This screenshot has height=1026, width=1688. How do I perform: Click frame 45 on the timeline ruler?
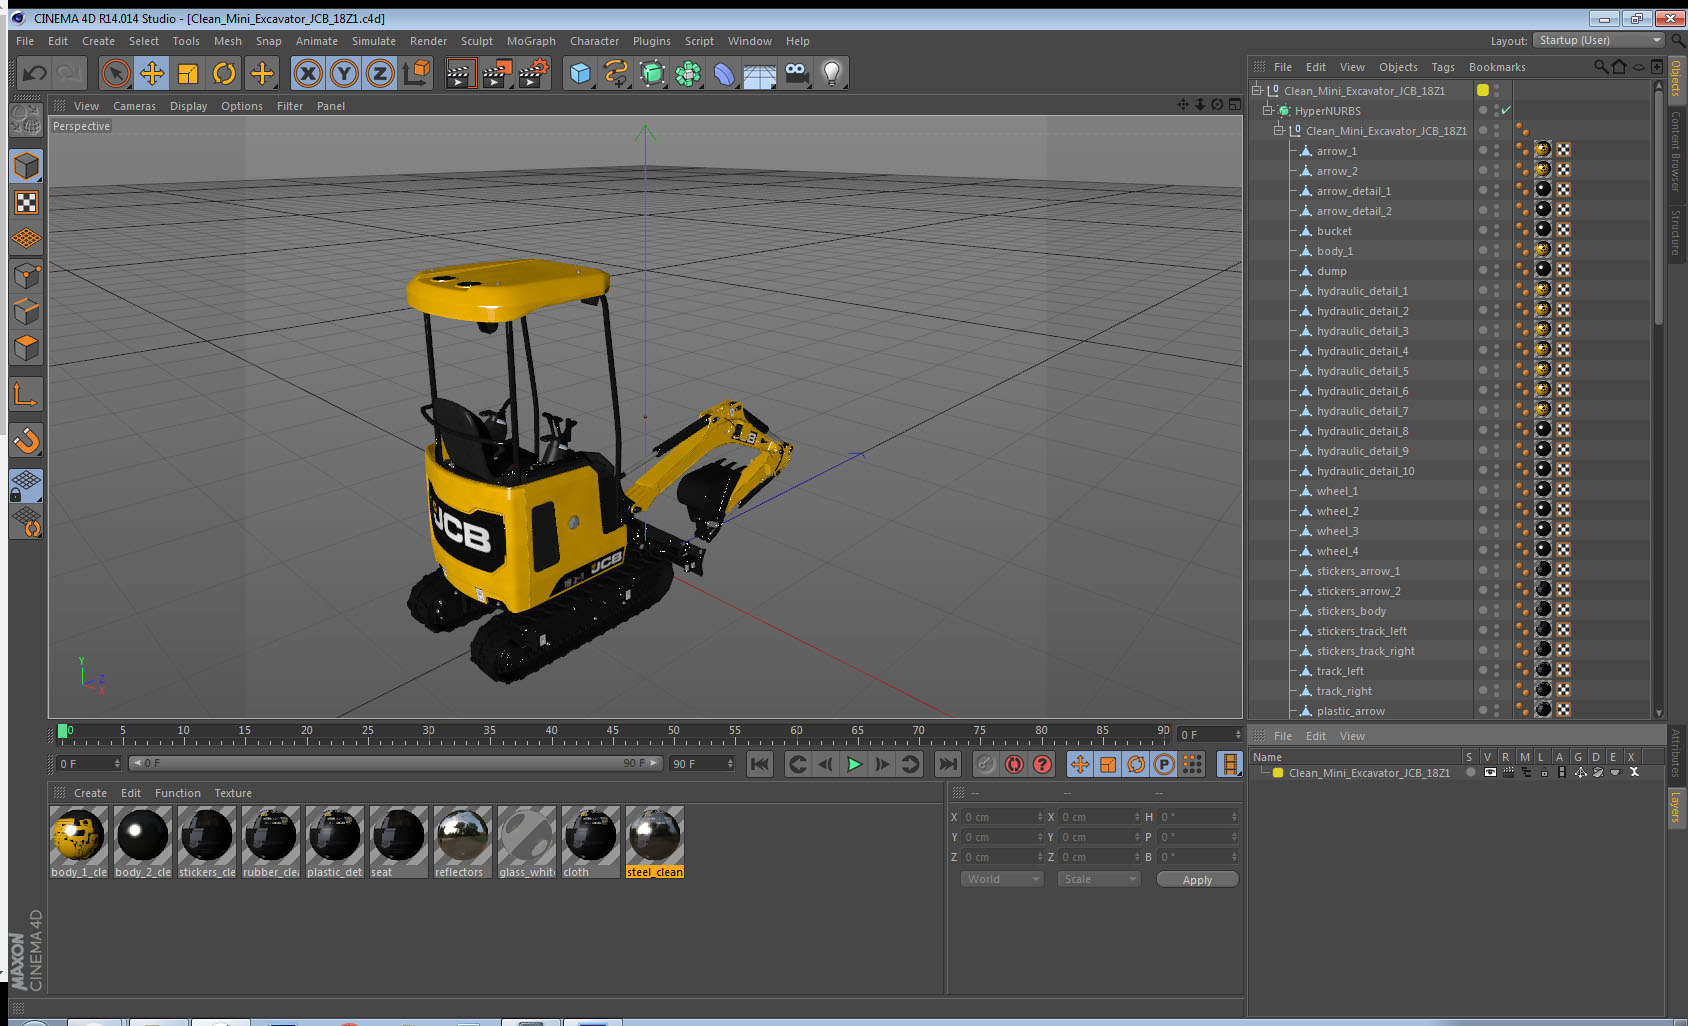[612, 732]
